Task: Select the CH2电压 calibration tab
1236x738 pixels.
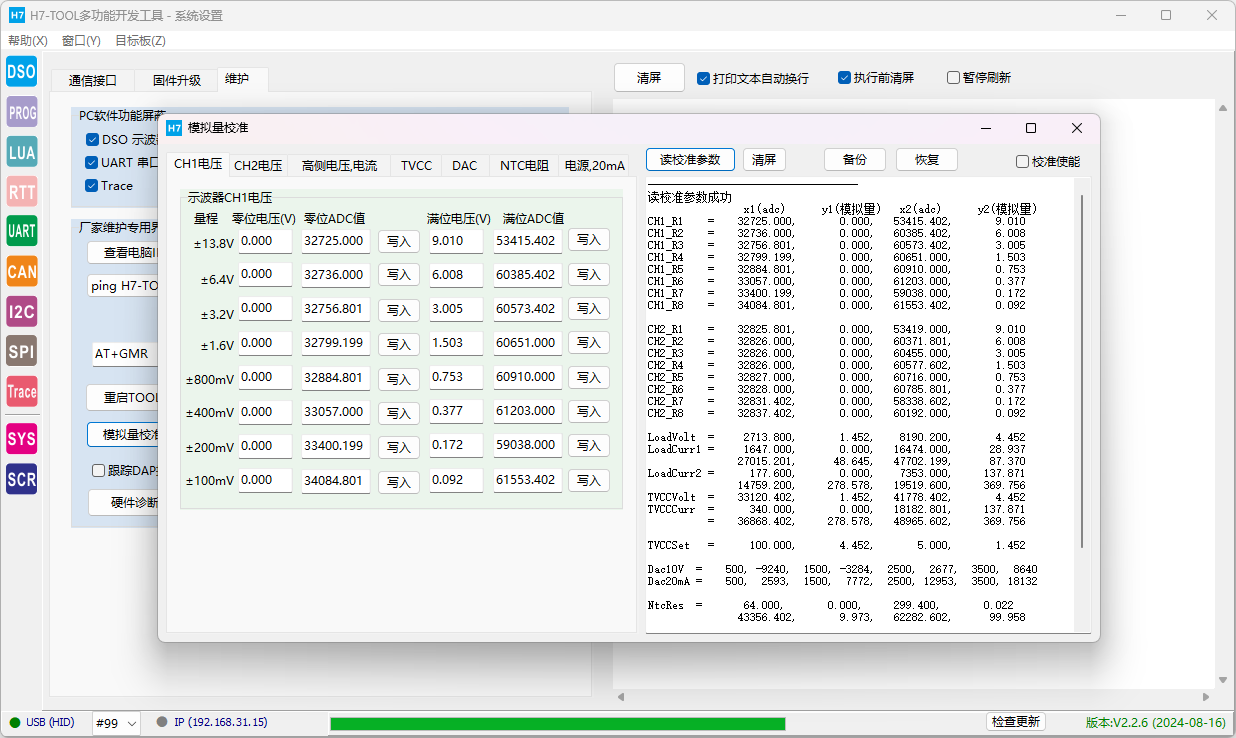Action: click(x=258, y=165)
